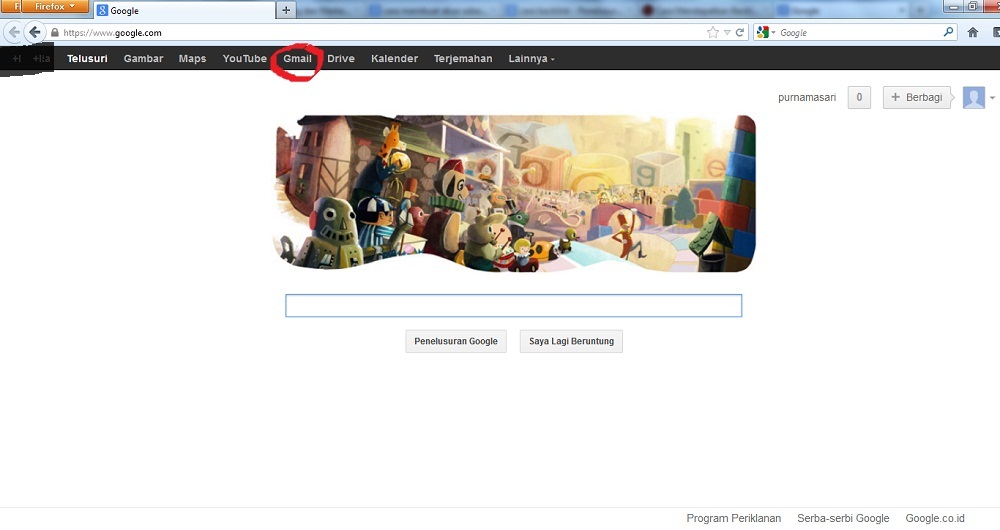Expand account dropdown arrow beside avatar
The height and width of the screenshot is (530, 1000).
coord(992,98)
